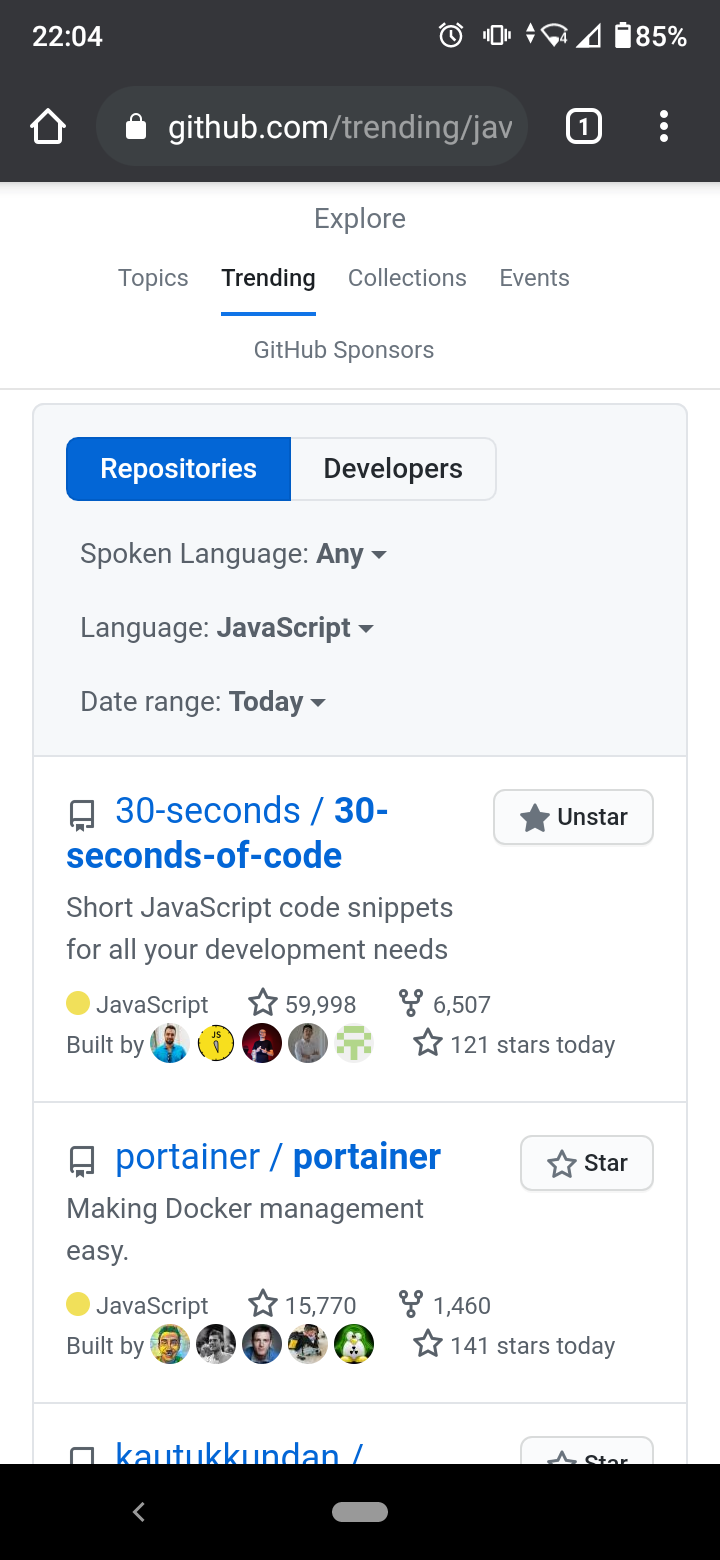Open Chrome's three-dot menu
Viewport: 720px width, 1560px height.
pos(663,126)
